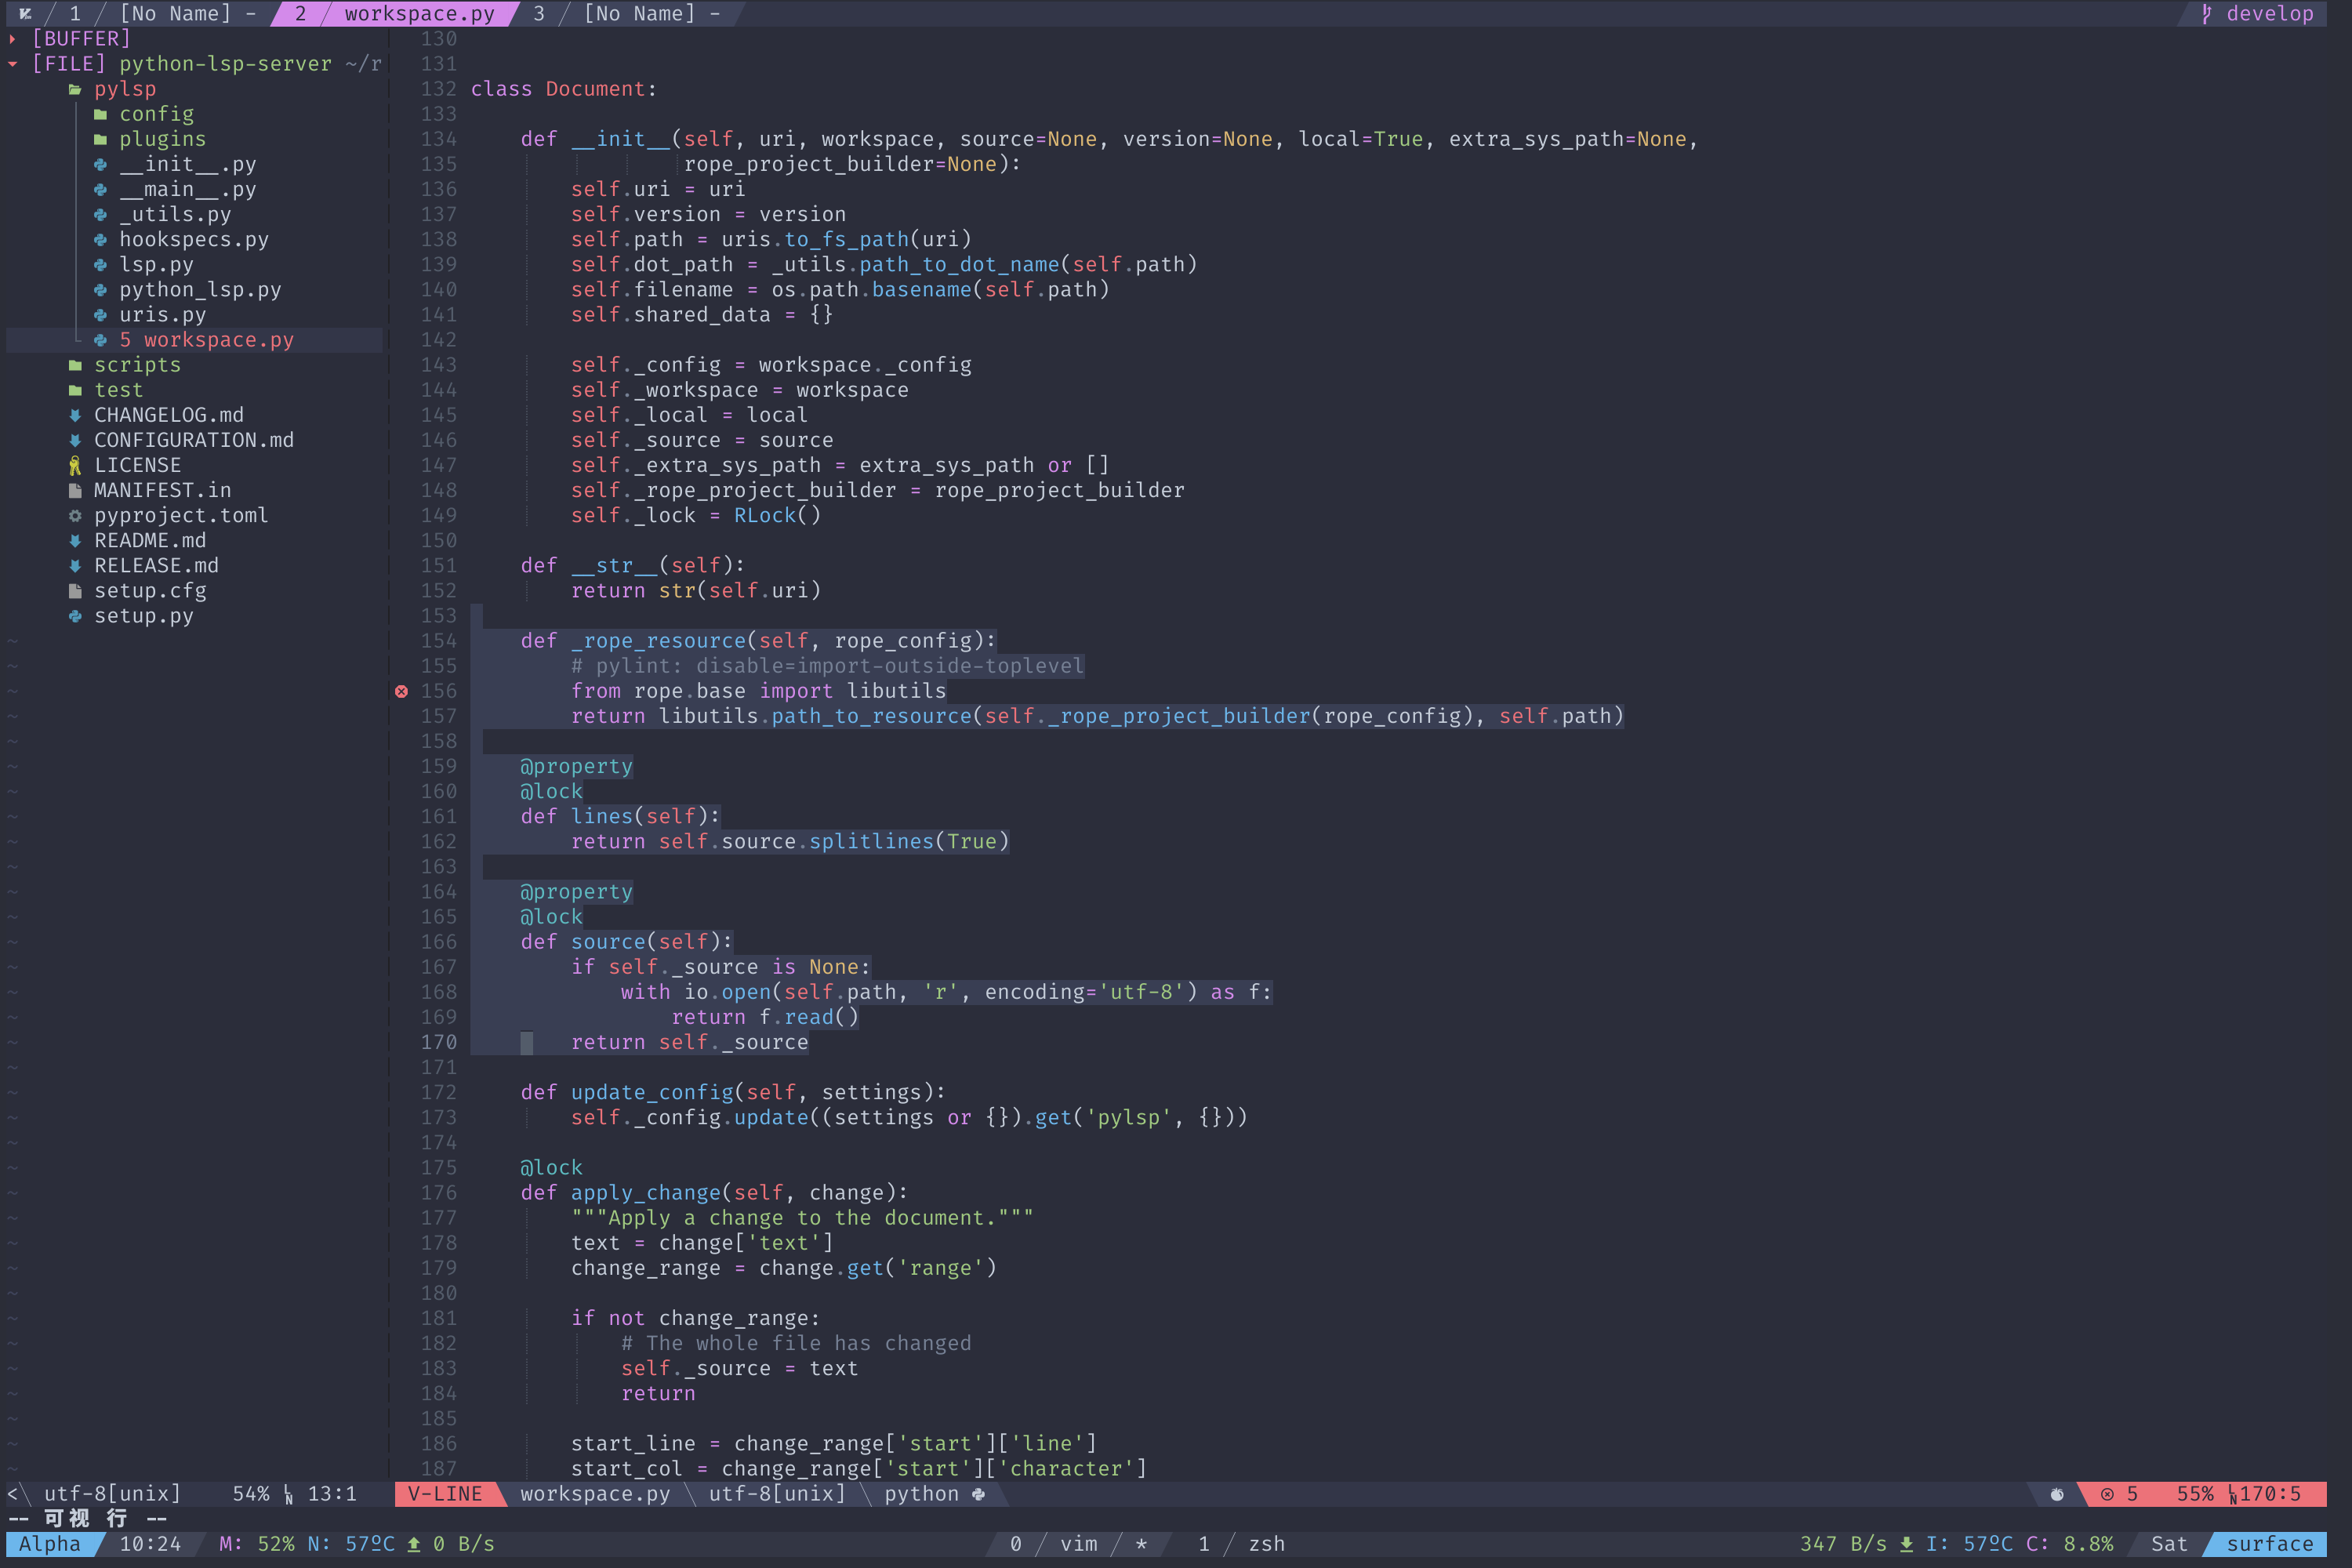Image resolution: width=2352 pixels, height=1568 pixels.
Task: Open hookspecs.py in the file tree
Action: click(x=193, y=240)
